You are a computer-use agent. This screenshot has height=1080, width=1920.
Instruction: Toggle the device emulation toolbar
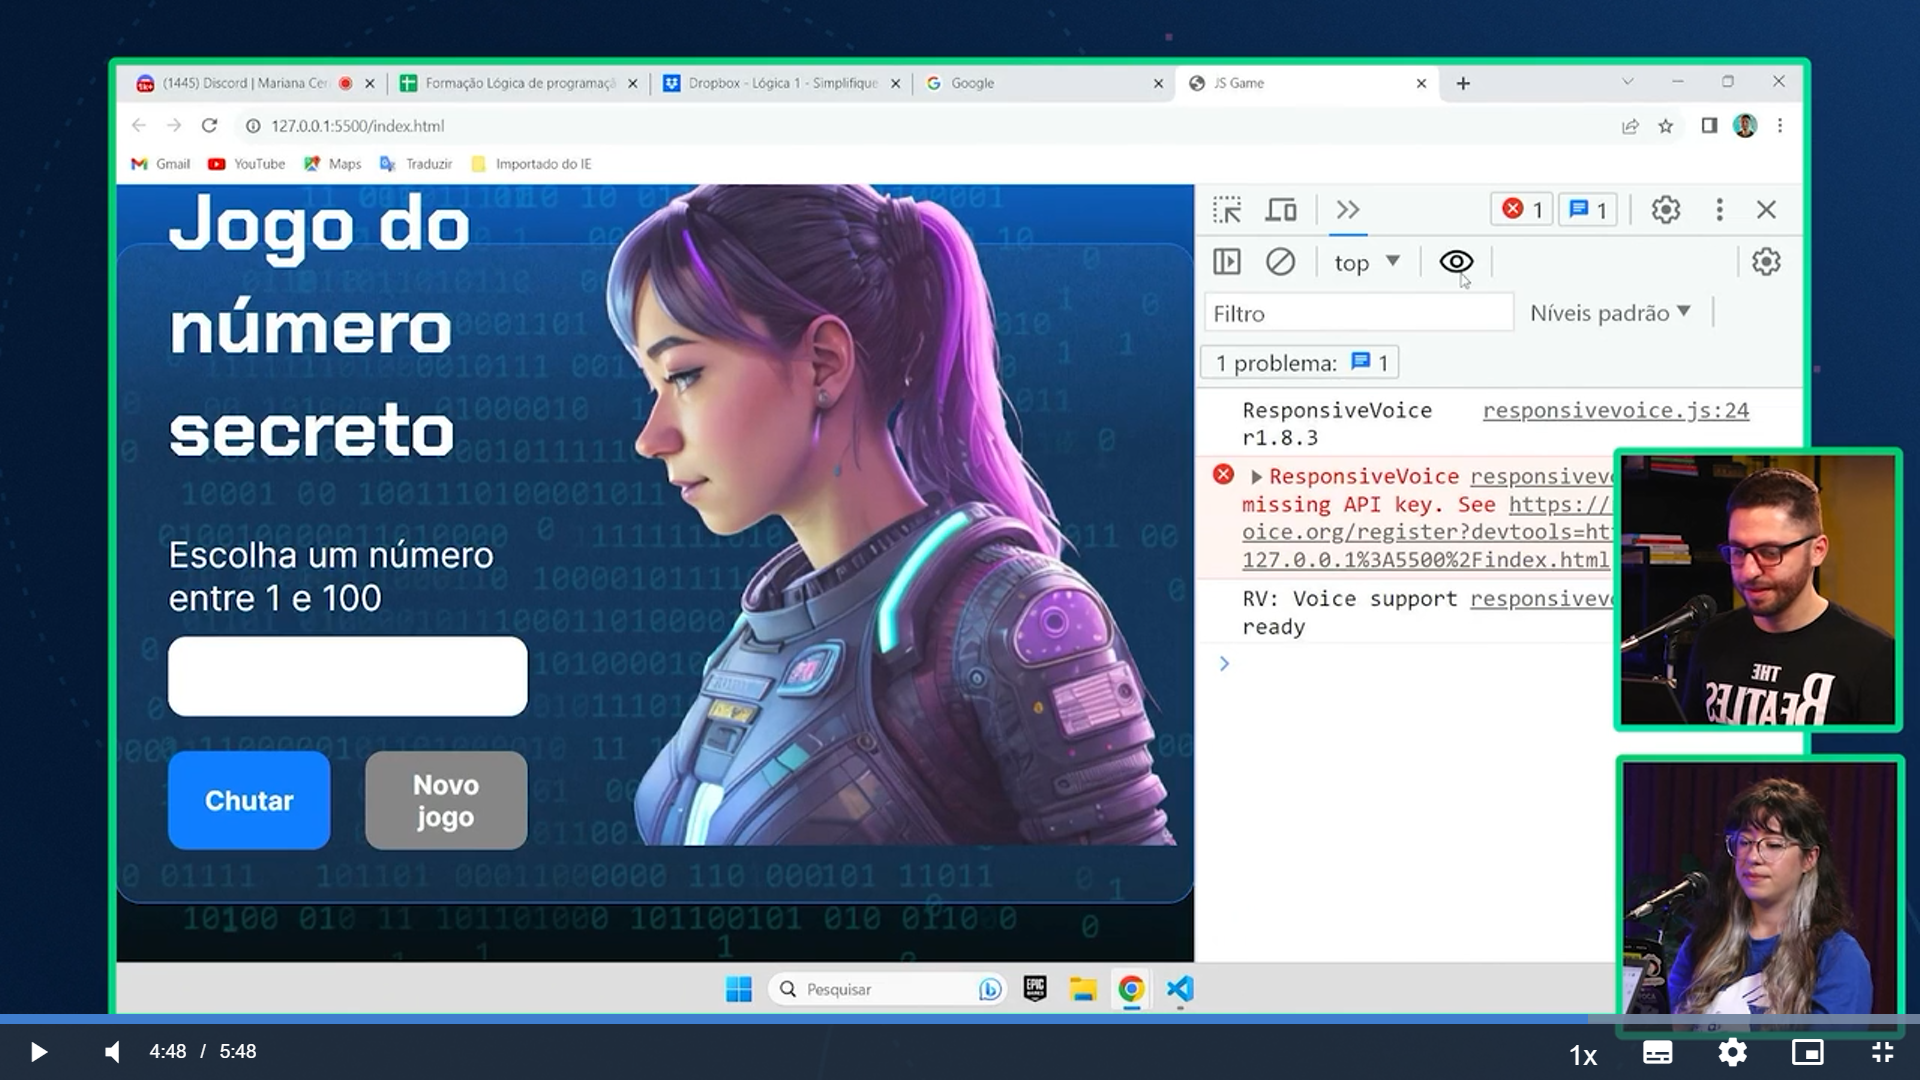[1281, 210]
